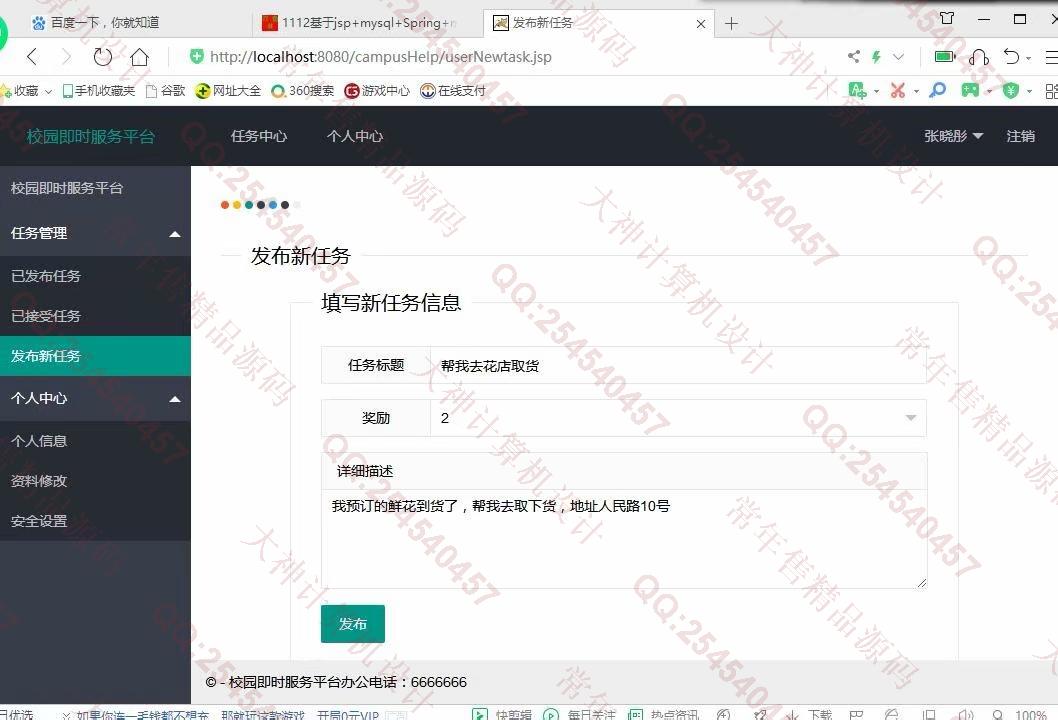Collapse the 任务管理 sidebar section
Screen dimensions: 1058x720
point(95,233)
